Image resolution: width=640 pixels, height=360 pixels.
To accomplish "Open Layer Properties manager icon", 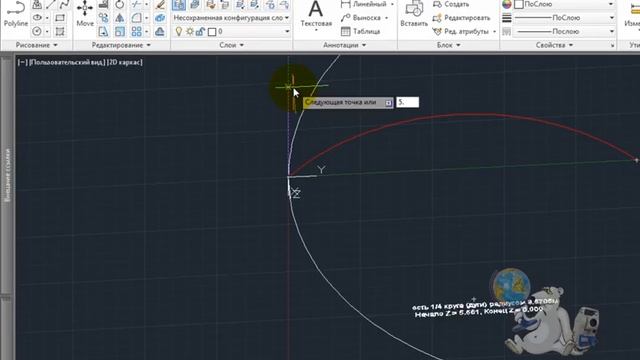I will click(x=178, y=4).
